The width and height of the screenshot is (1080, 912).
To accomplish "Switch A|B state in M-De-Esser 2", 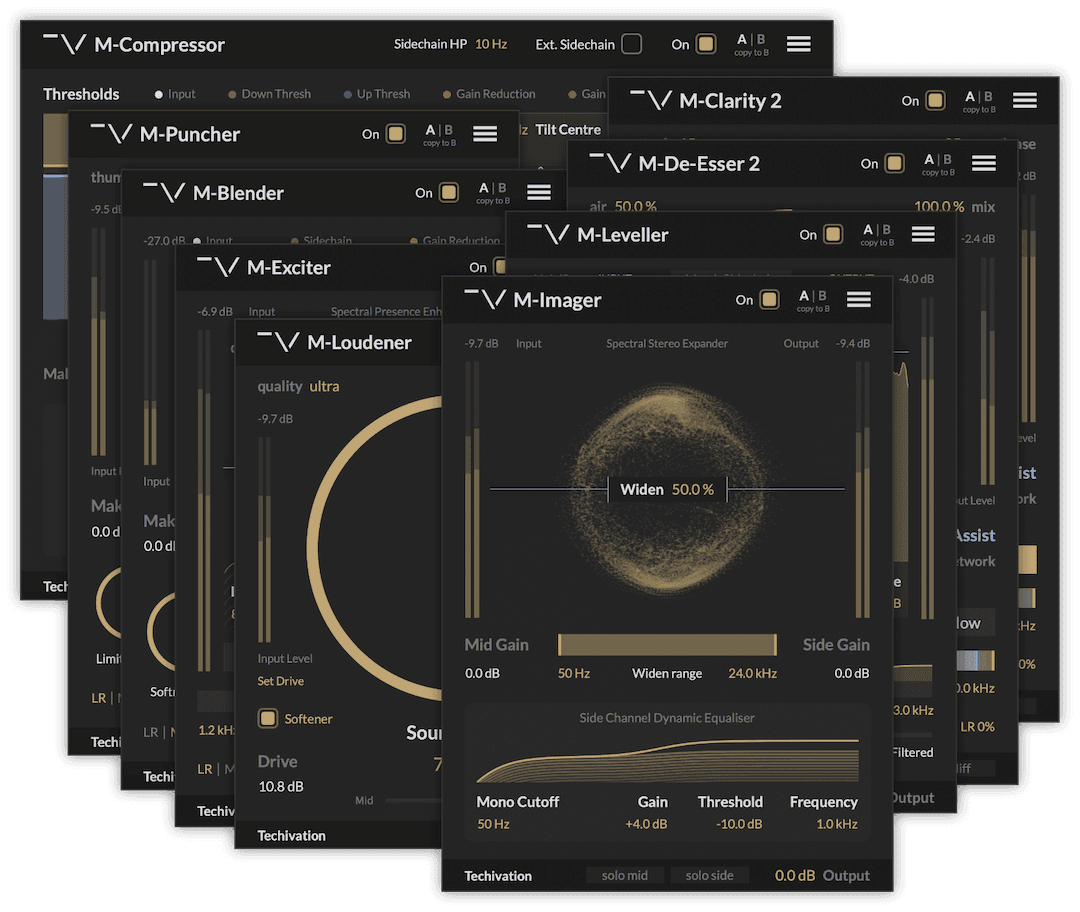I will (937, 159).
